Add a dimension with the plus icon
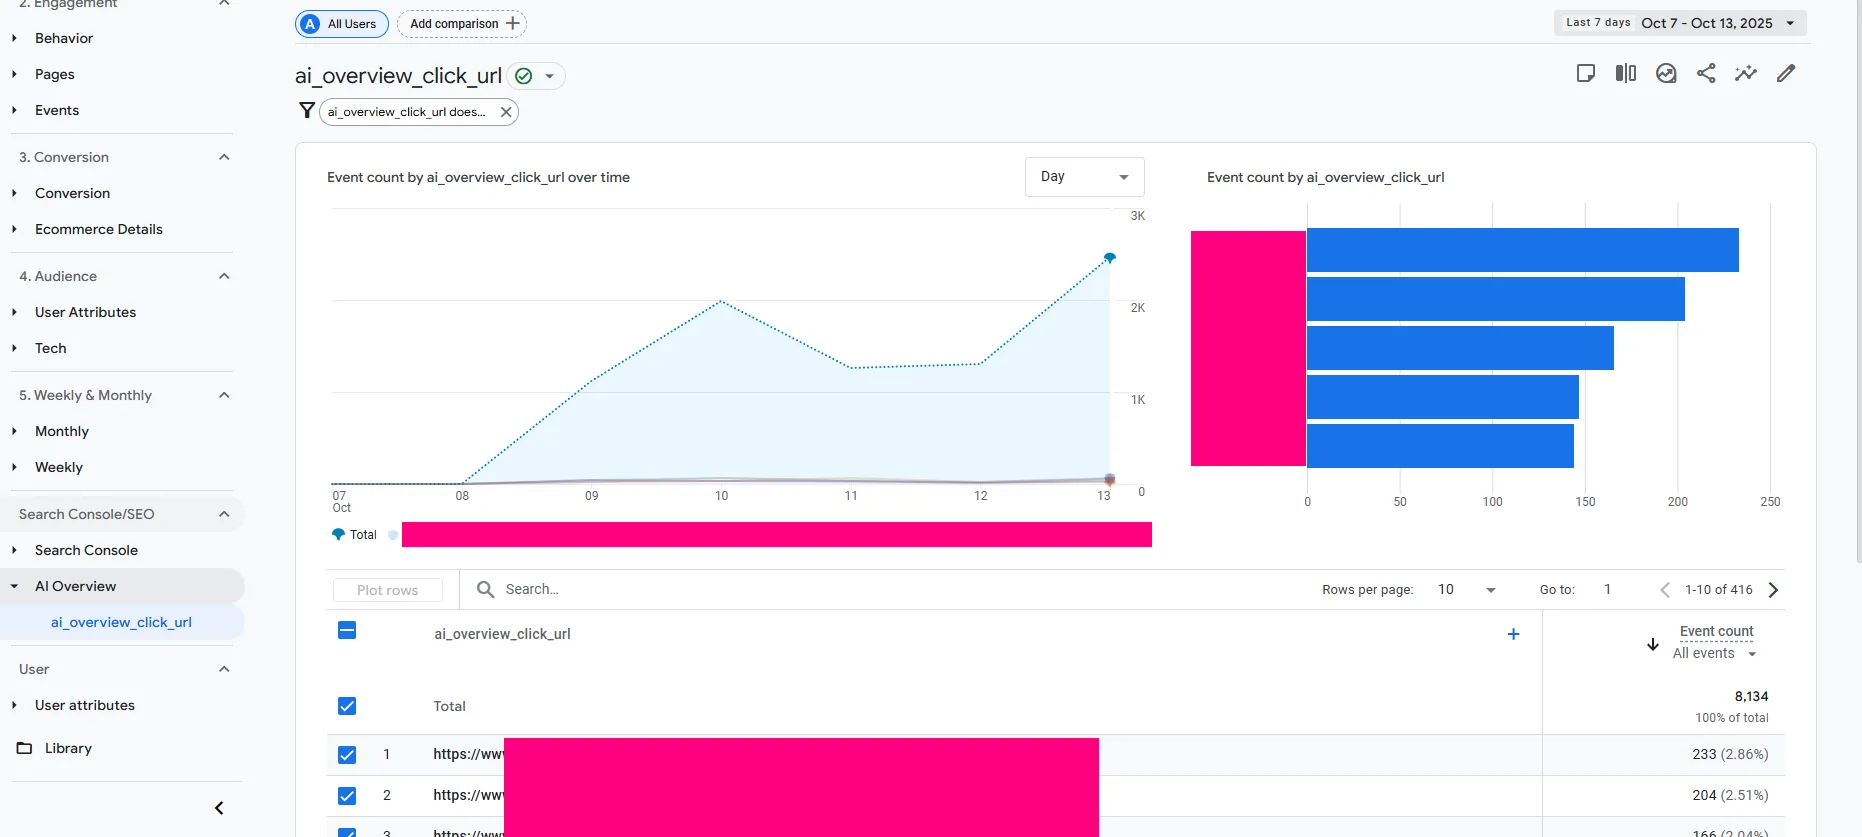The width and height of the screenshot is (1862, 837). (1513, 634)
